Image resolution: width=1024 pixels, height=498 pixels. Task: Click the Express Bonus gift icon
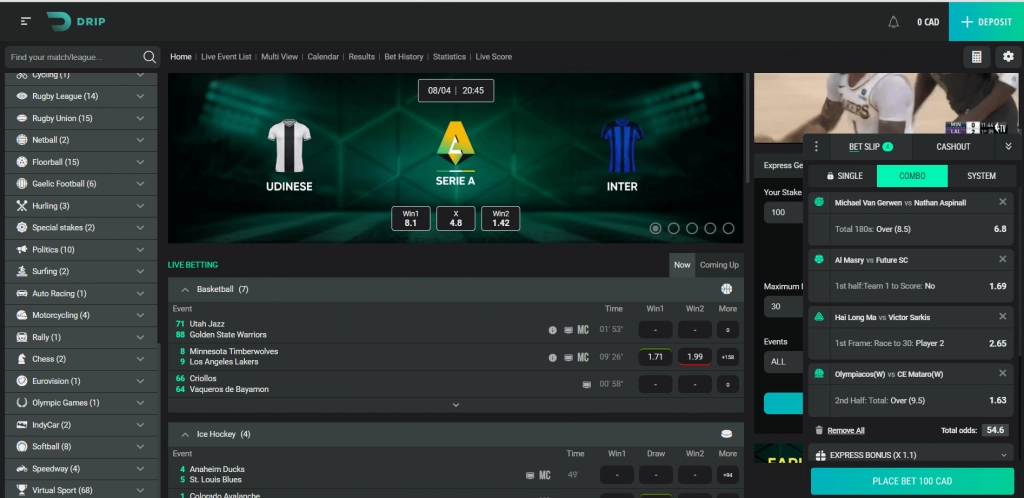pyautogui.click(x=821, y=455)
